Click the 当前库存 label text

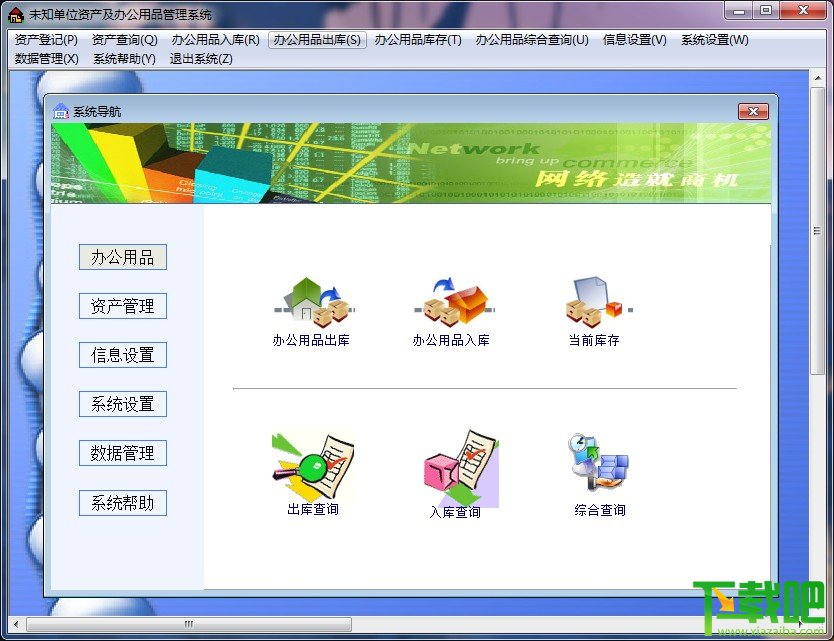click(594, 340)
